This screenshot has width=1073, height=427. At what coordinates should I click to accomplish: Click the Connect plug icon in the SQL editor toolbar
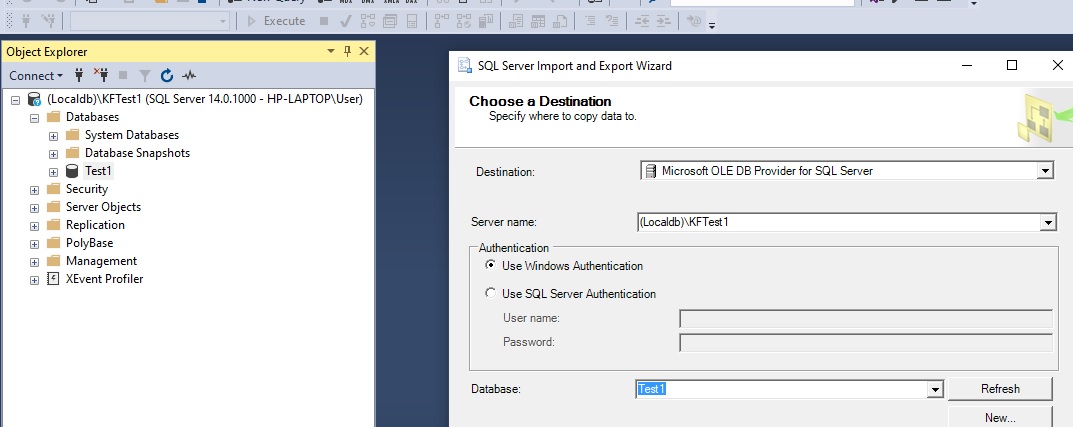27,21
